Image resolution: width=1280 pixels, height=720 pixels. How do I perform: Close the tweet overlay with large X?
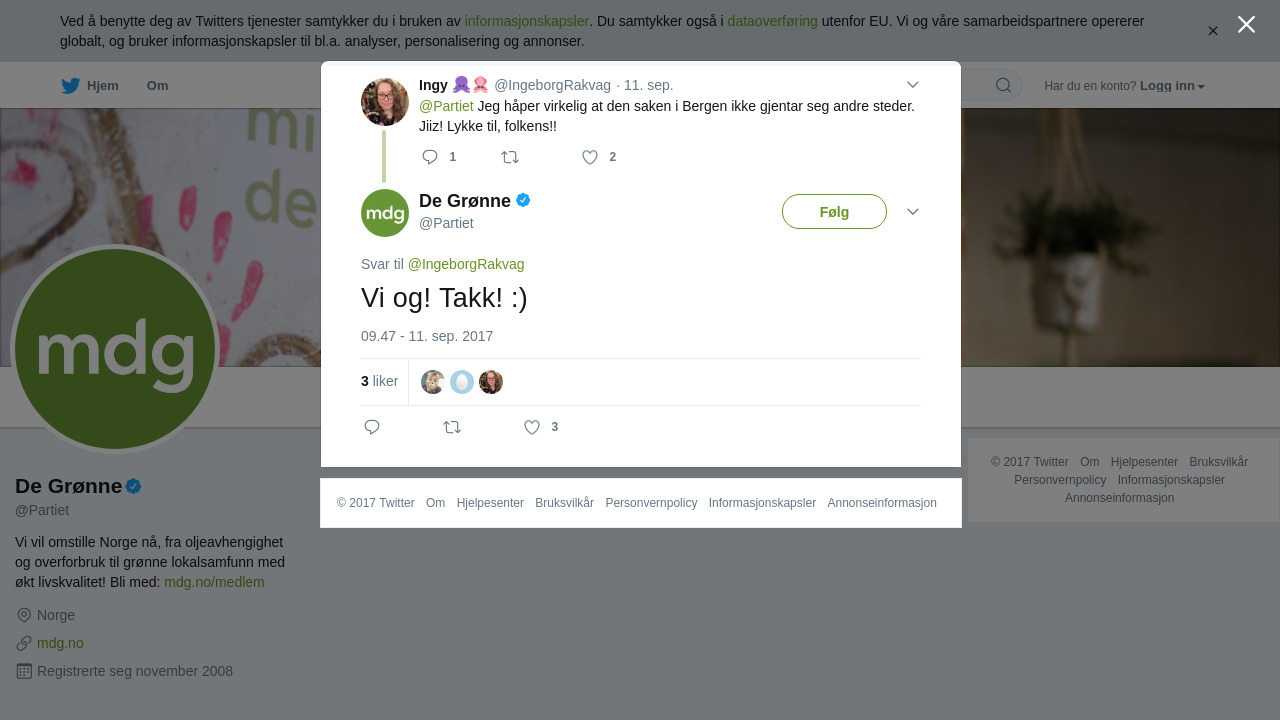click(1246, 24)
